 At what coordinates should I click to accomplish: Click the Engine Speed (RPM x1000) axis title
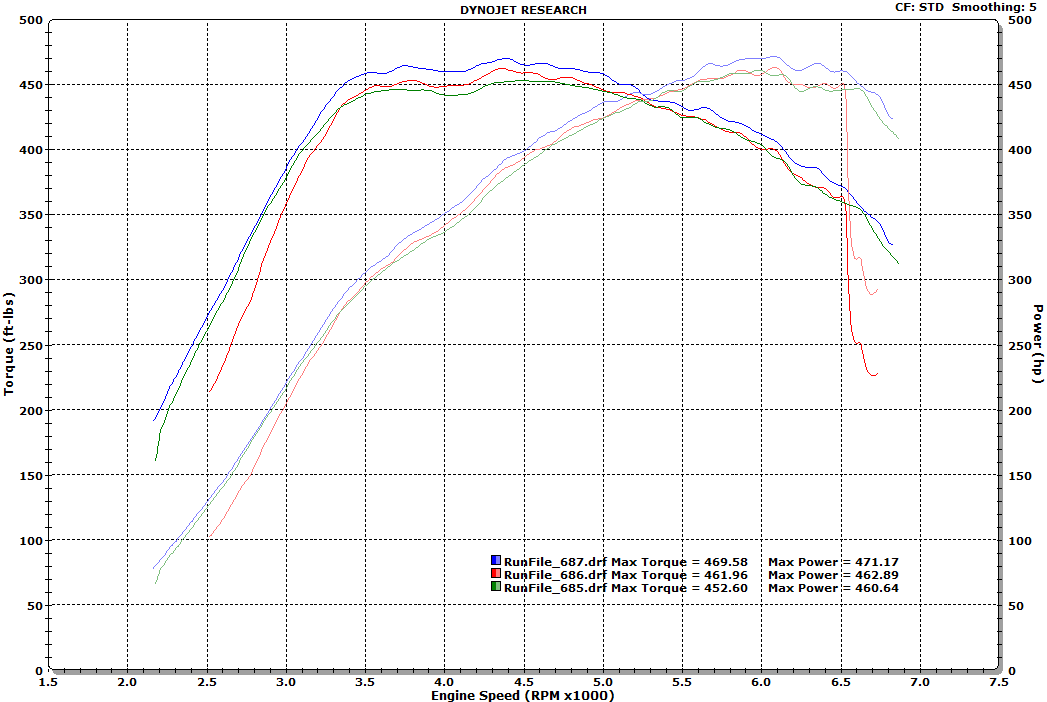tap(523, 695)
